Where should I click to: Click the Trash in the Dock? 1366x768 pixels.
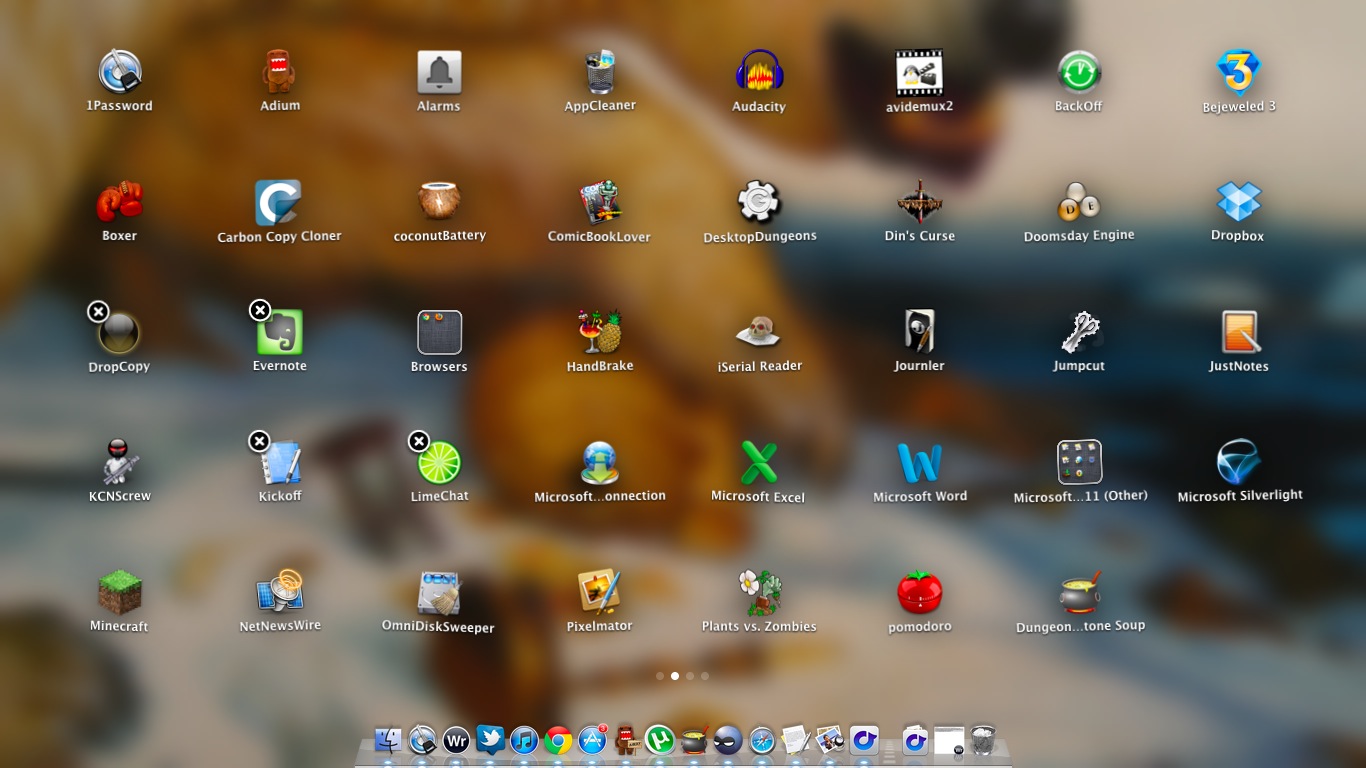[983, 741]
